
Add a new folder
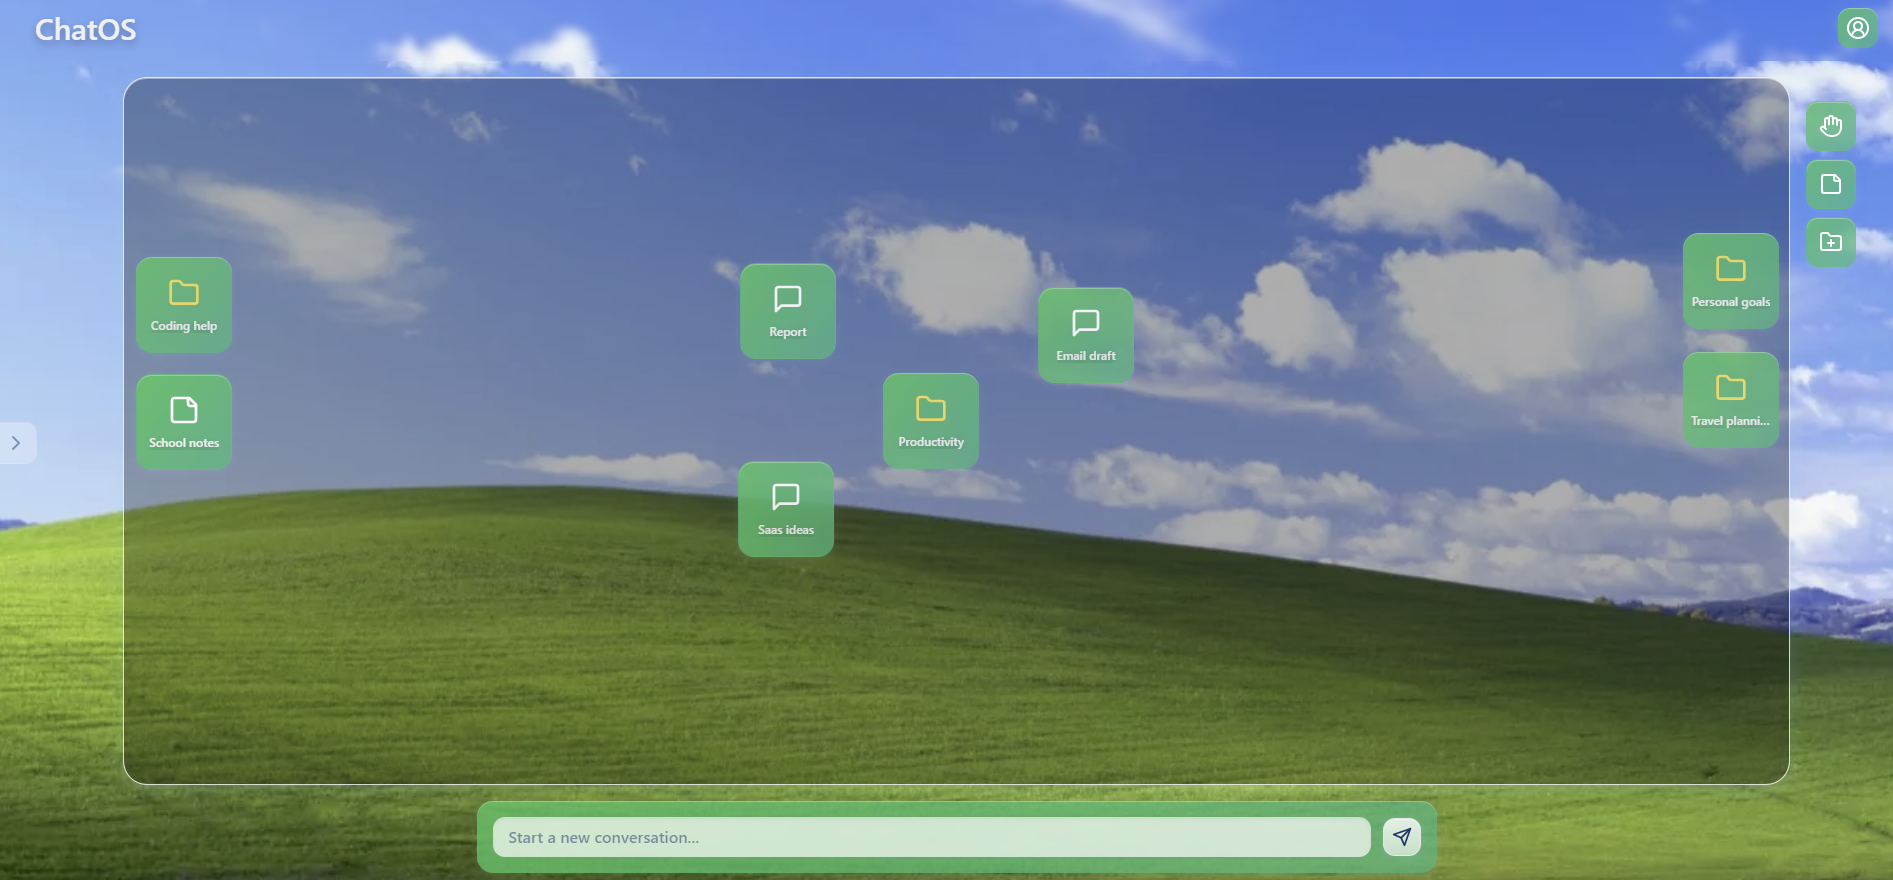pos(1831,242)
